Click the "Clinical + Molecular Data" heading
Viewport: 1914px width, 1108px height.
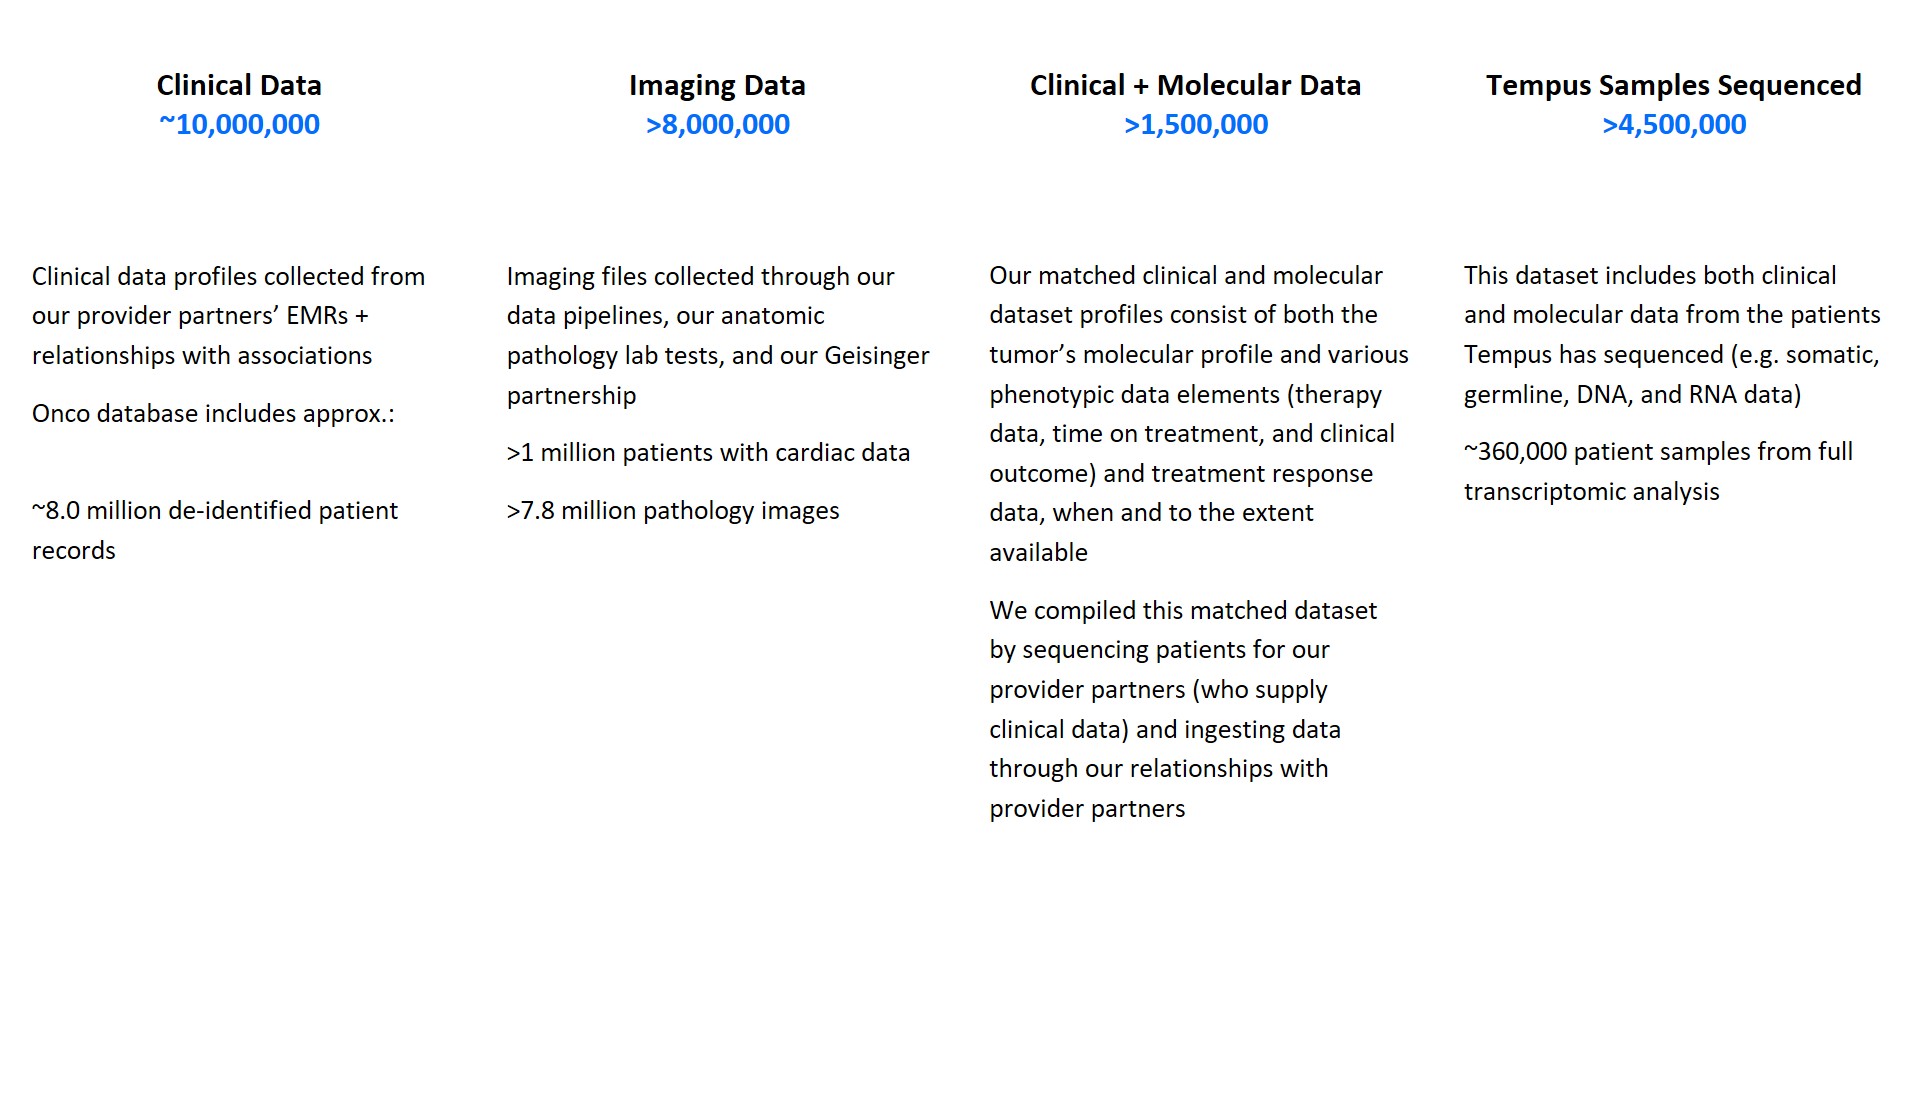[1195, 86]
